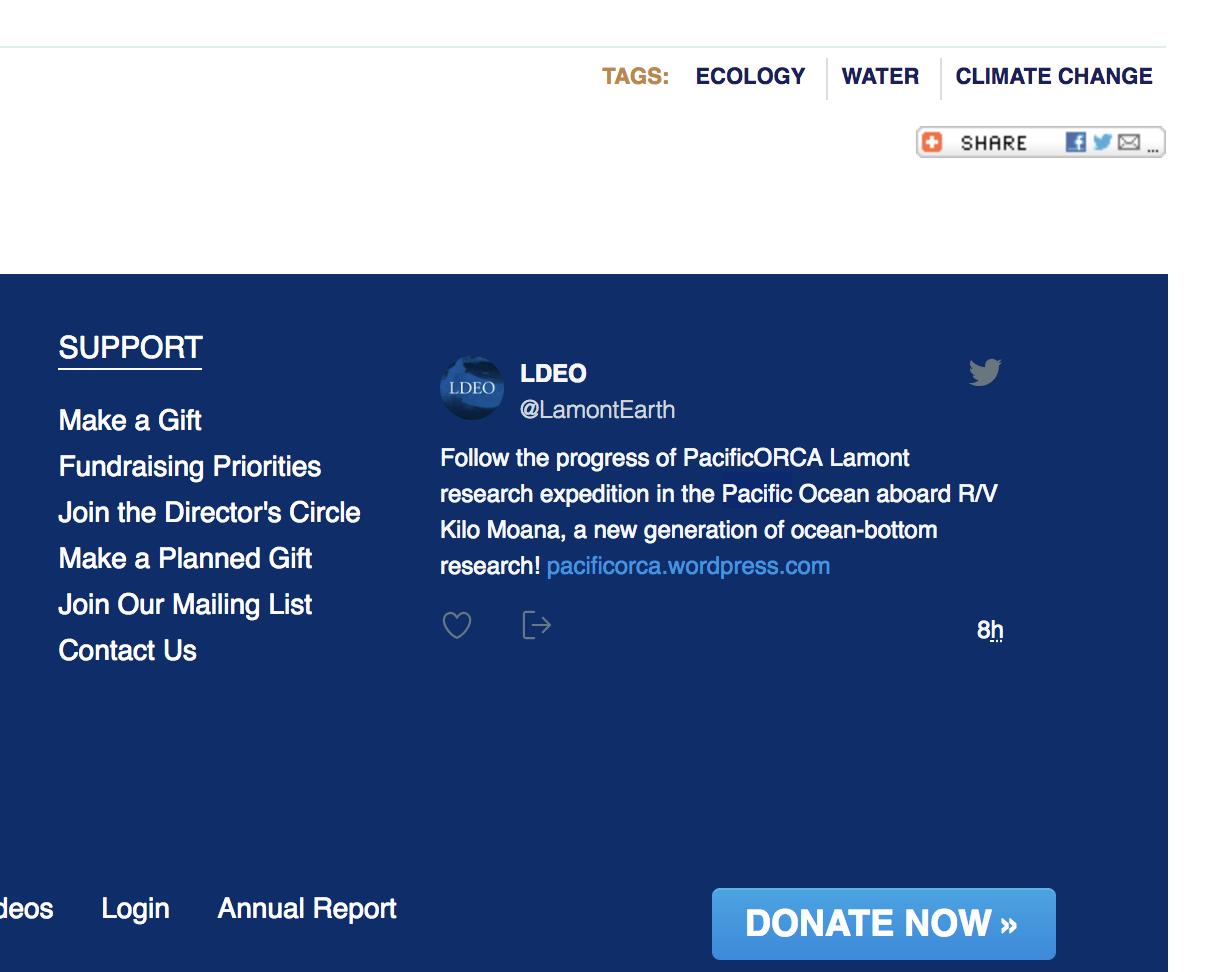Open the CLIMATE CHANGE tag

point(1054,76)
